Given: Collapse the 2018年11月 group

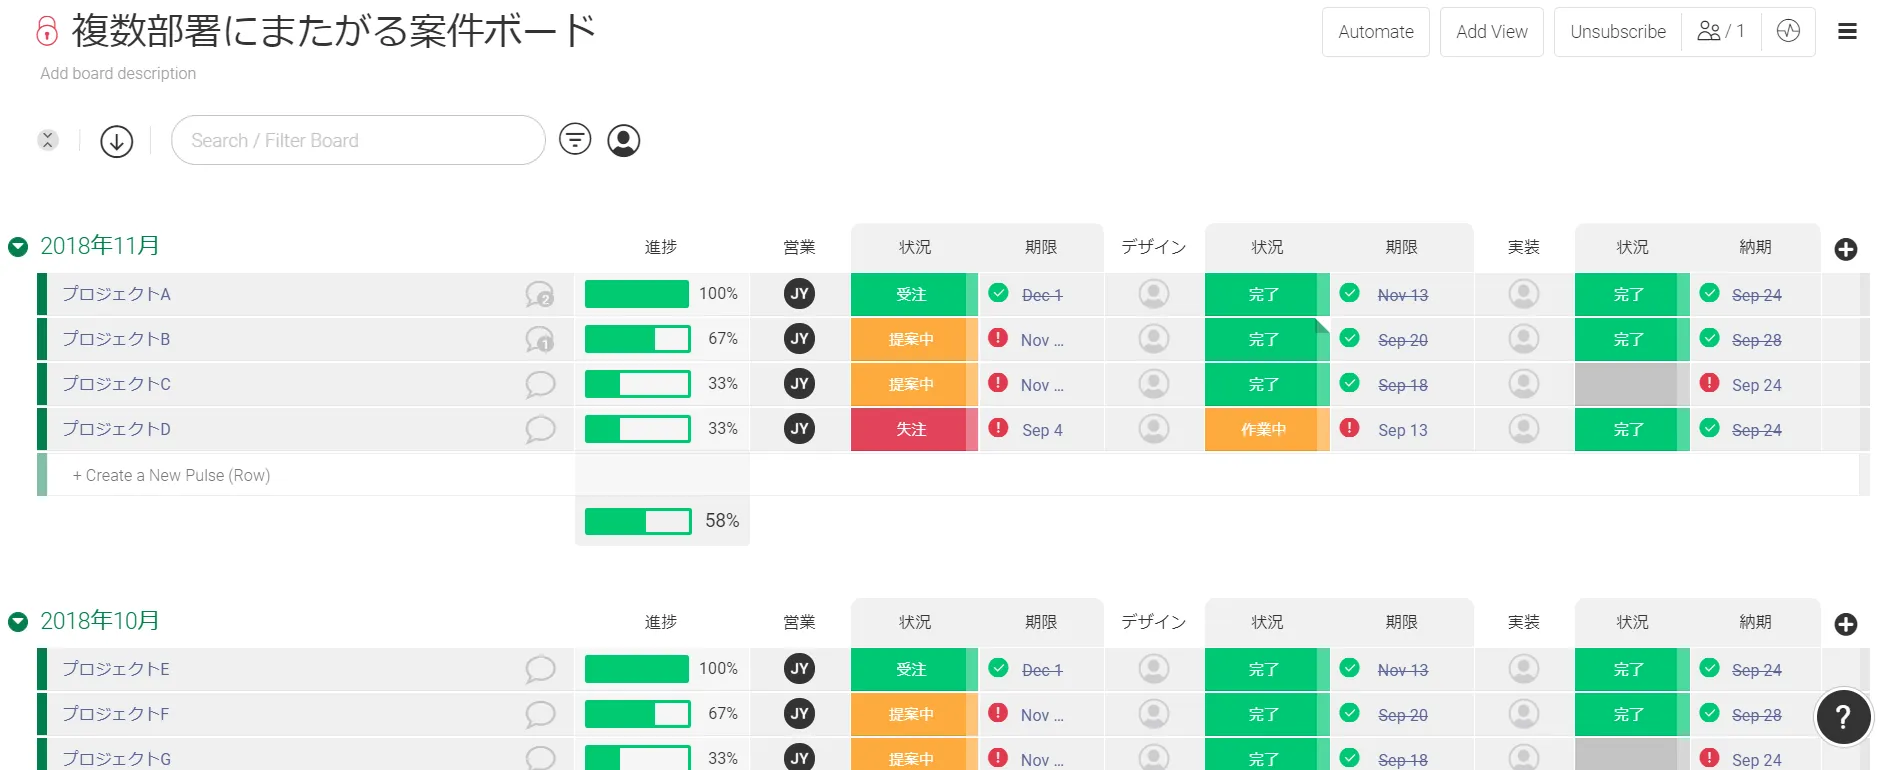Looking at the screenshot, I should point(18,247).
